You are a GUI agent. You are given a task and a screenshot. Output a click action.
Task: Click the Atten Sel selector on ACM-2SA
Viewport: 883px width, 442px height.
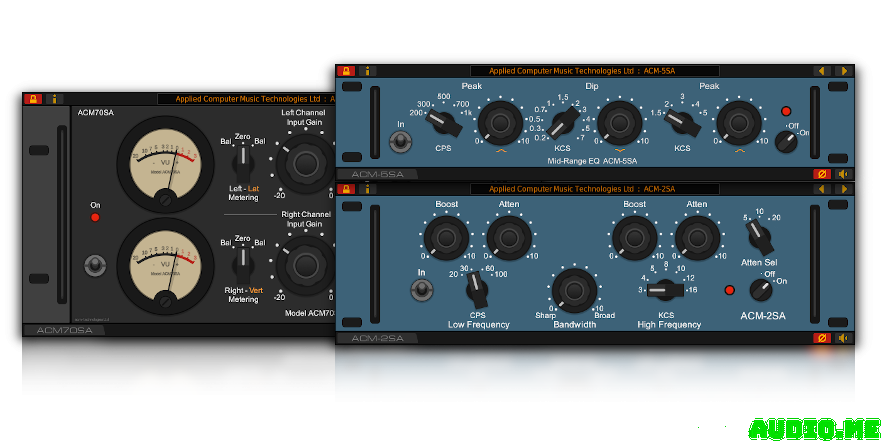tap(759, 237)
